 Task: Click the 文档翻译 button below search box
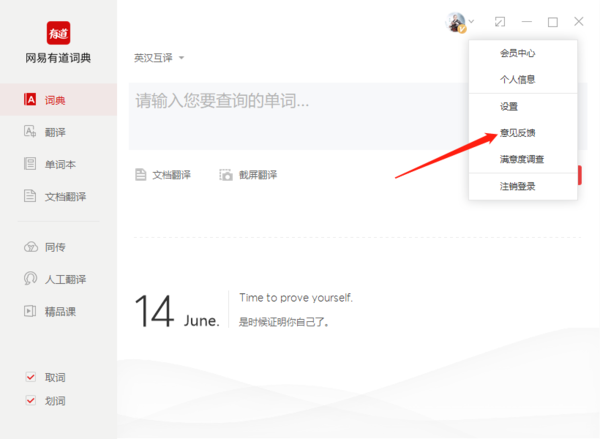tap(163, 175)
